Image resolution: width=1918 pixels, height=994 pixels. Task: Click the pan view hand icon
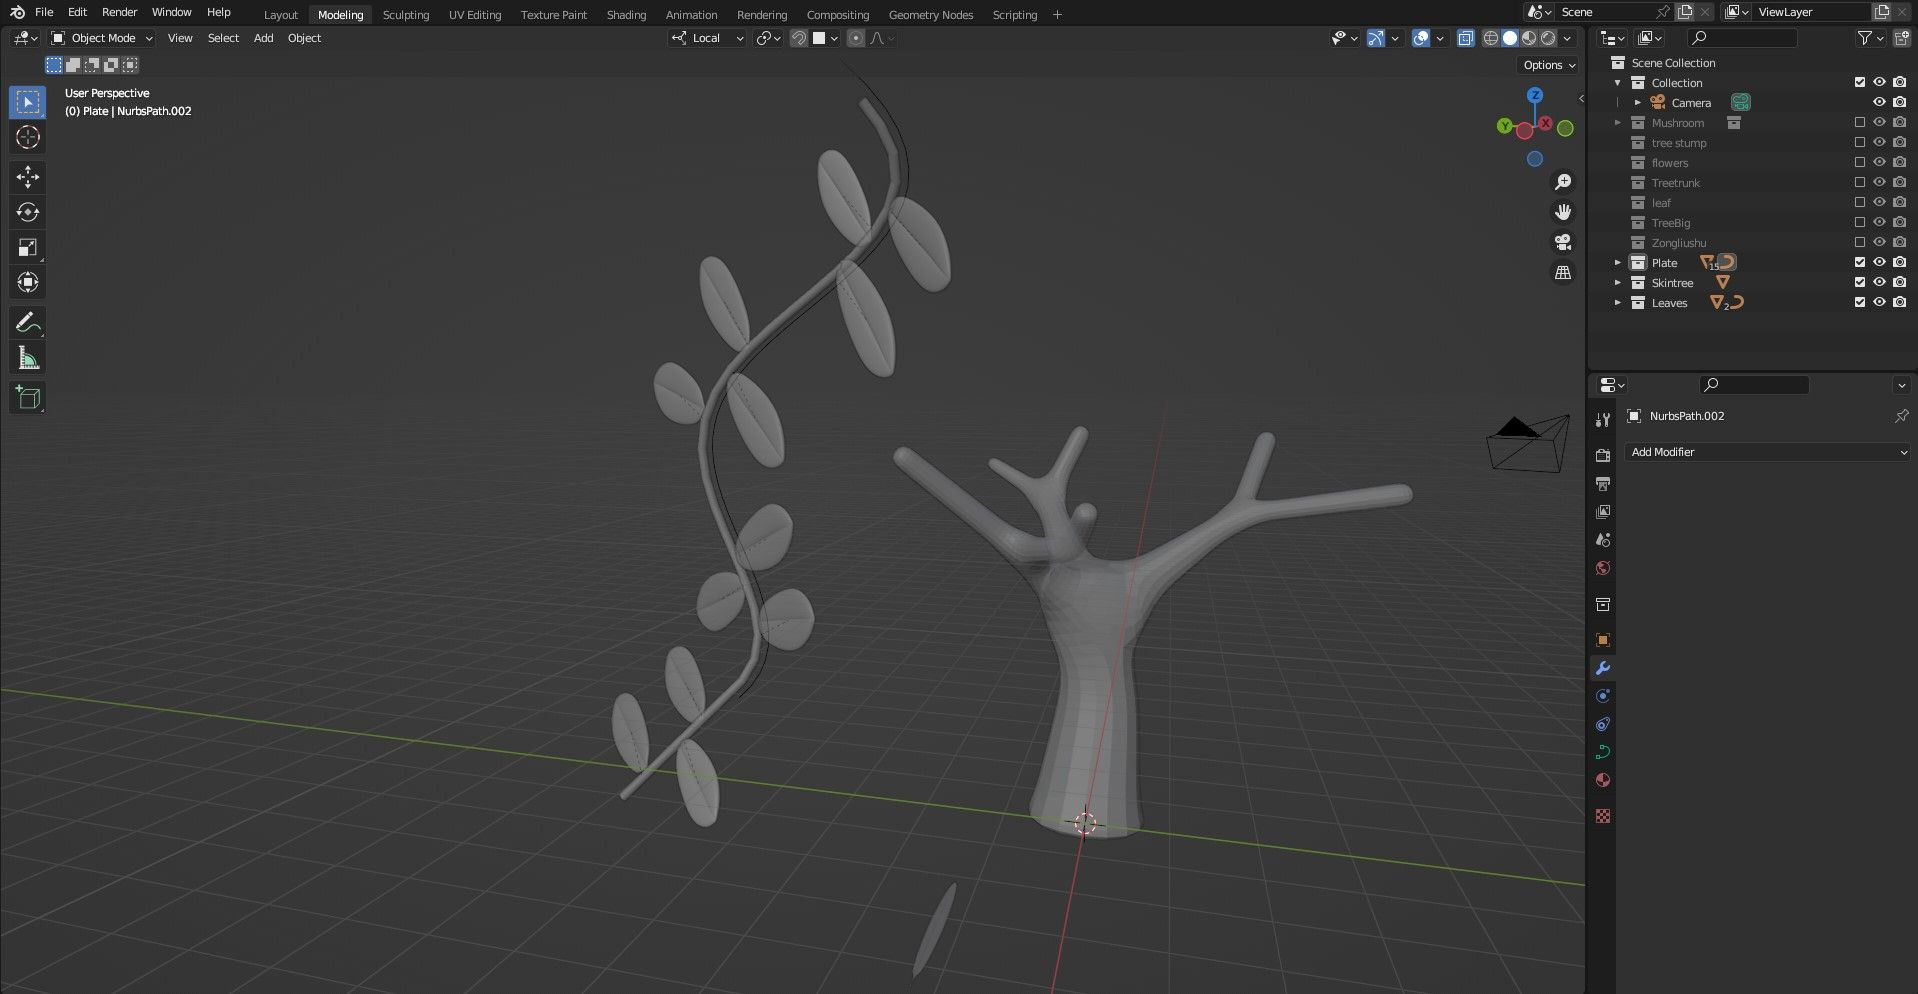click(x=1563, y=212)
